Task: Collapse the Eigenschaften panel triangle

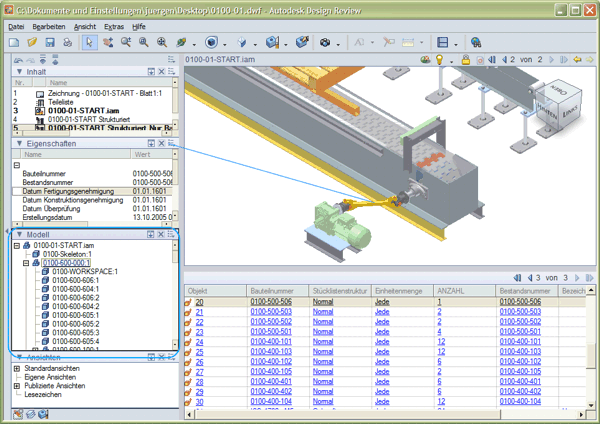Action: [x=19, y=144]
